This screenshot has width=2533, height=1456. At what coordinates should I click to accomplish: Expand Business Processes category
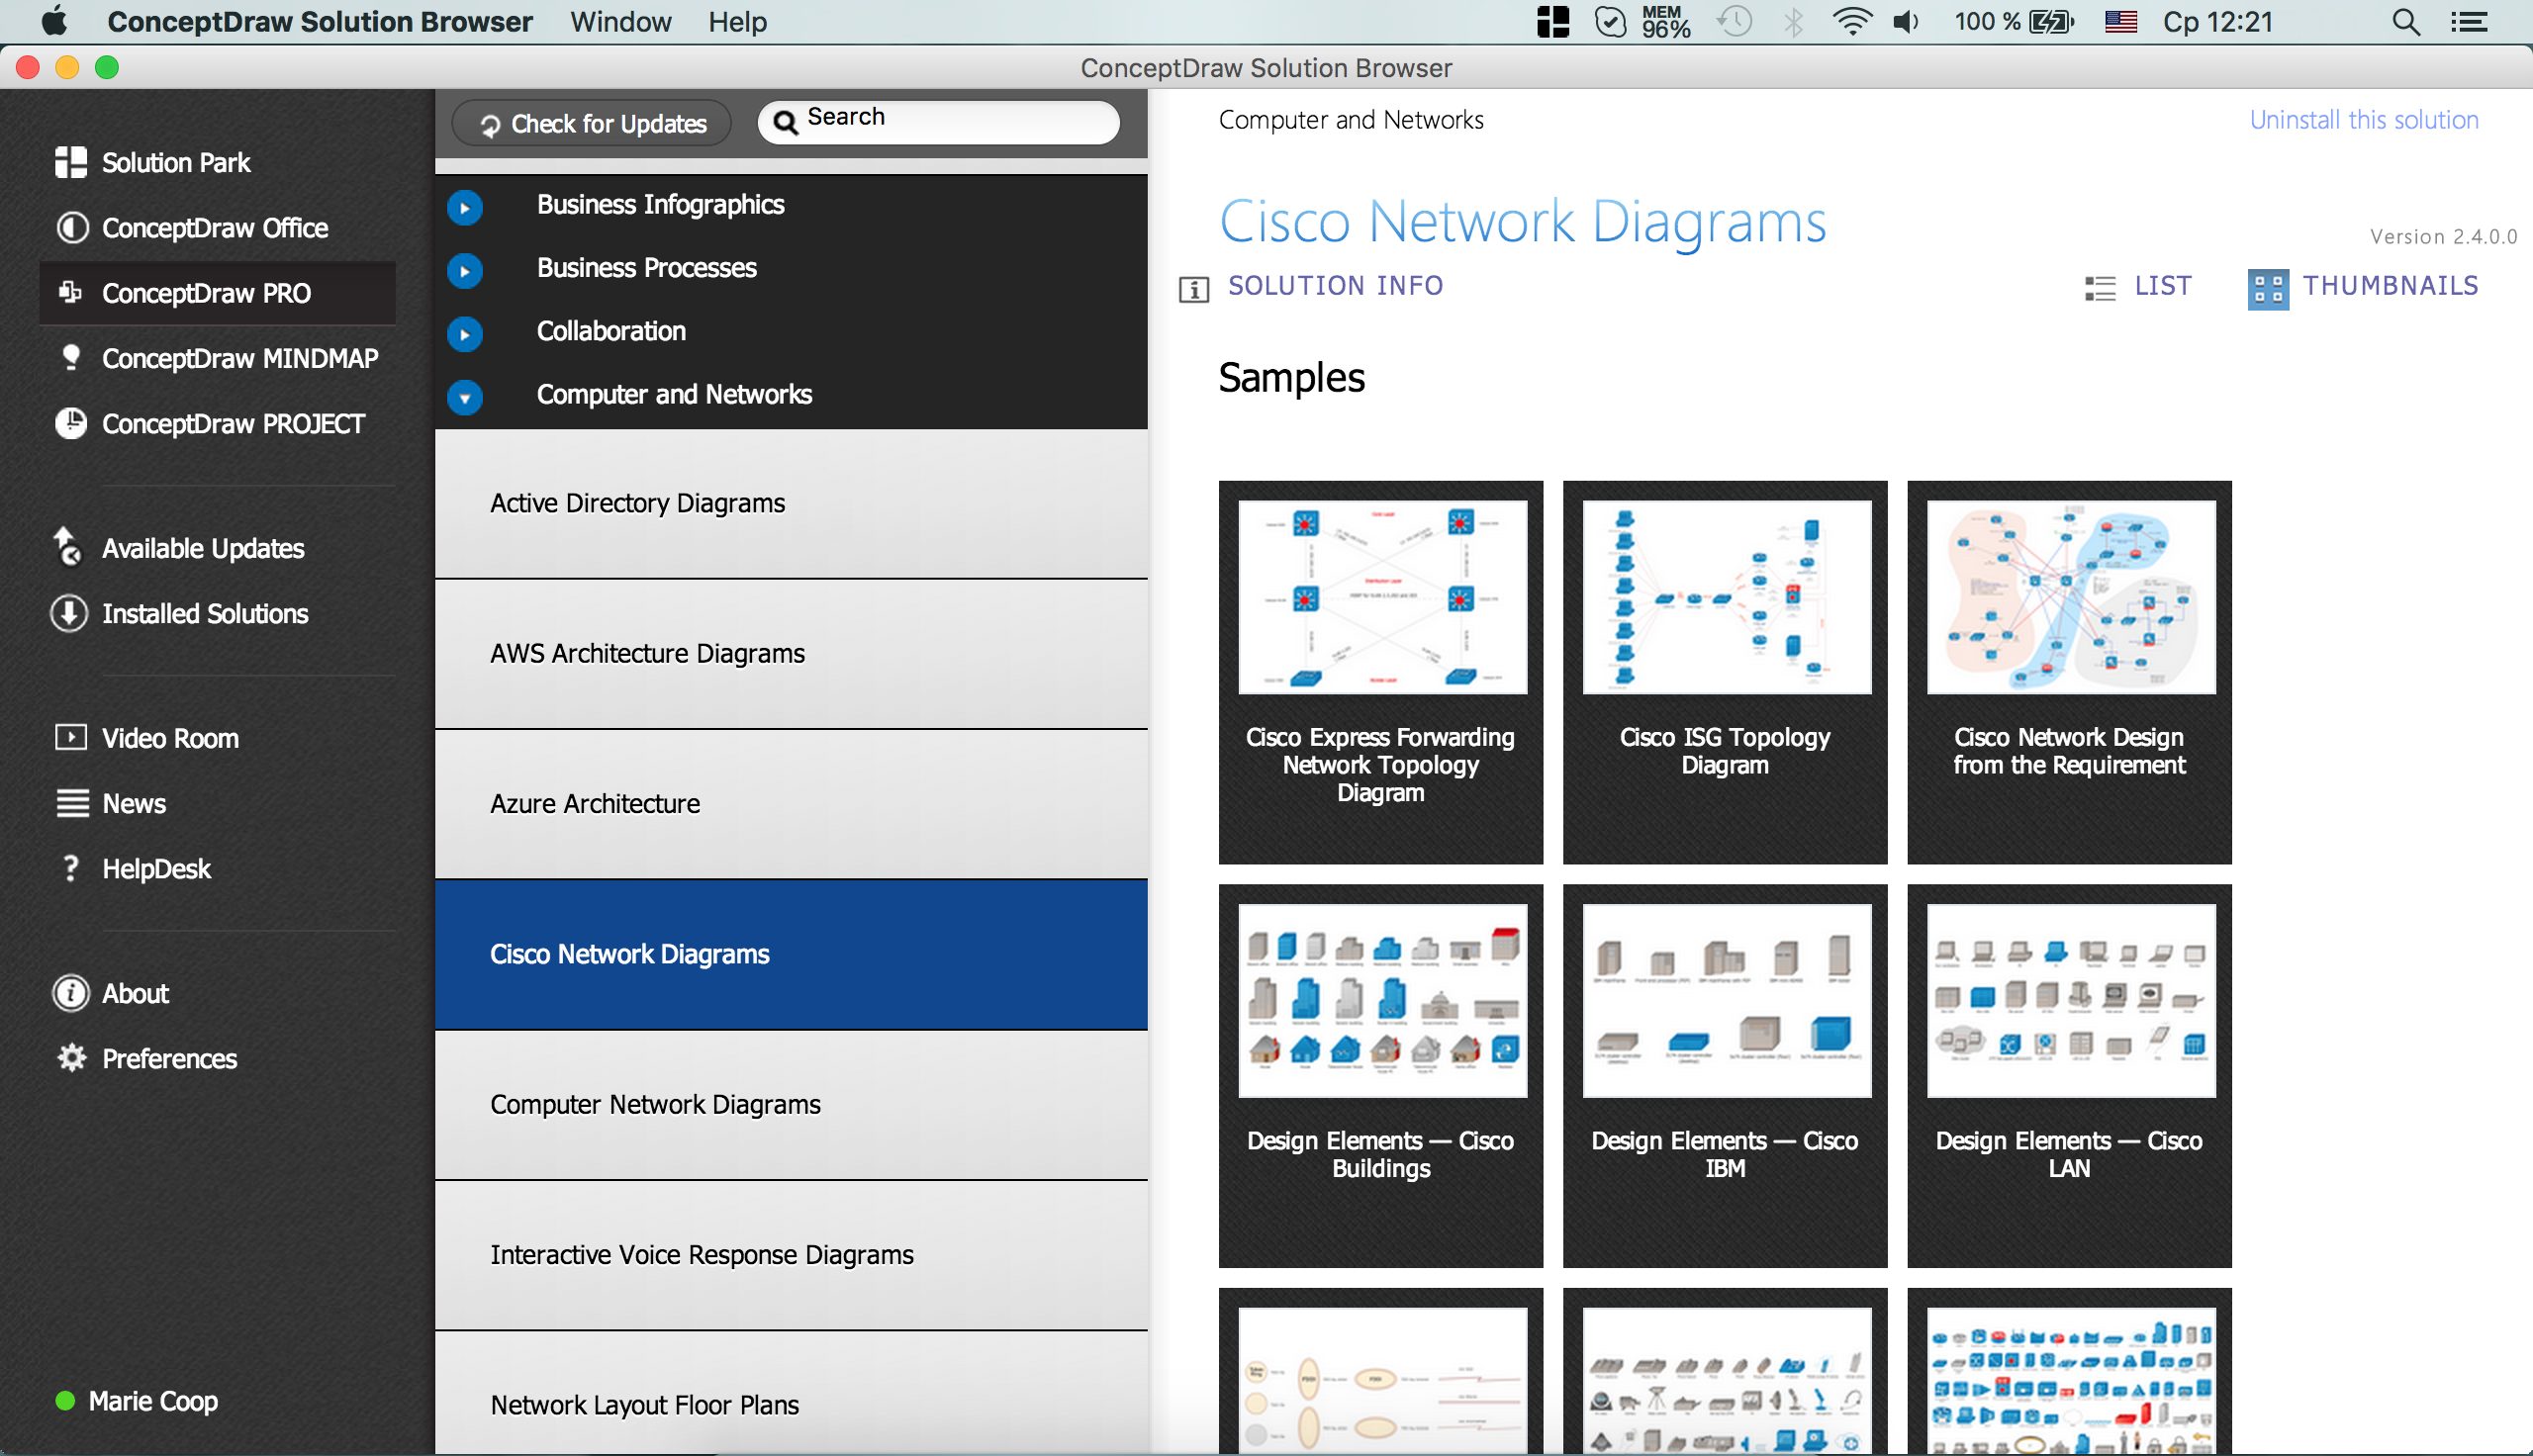tap(464, 268)
